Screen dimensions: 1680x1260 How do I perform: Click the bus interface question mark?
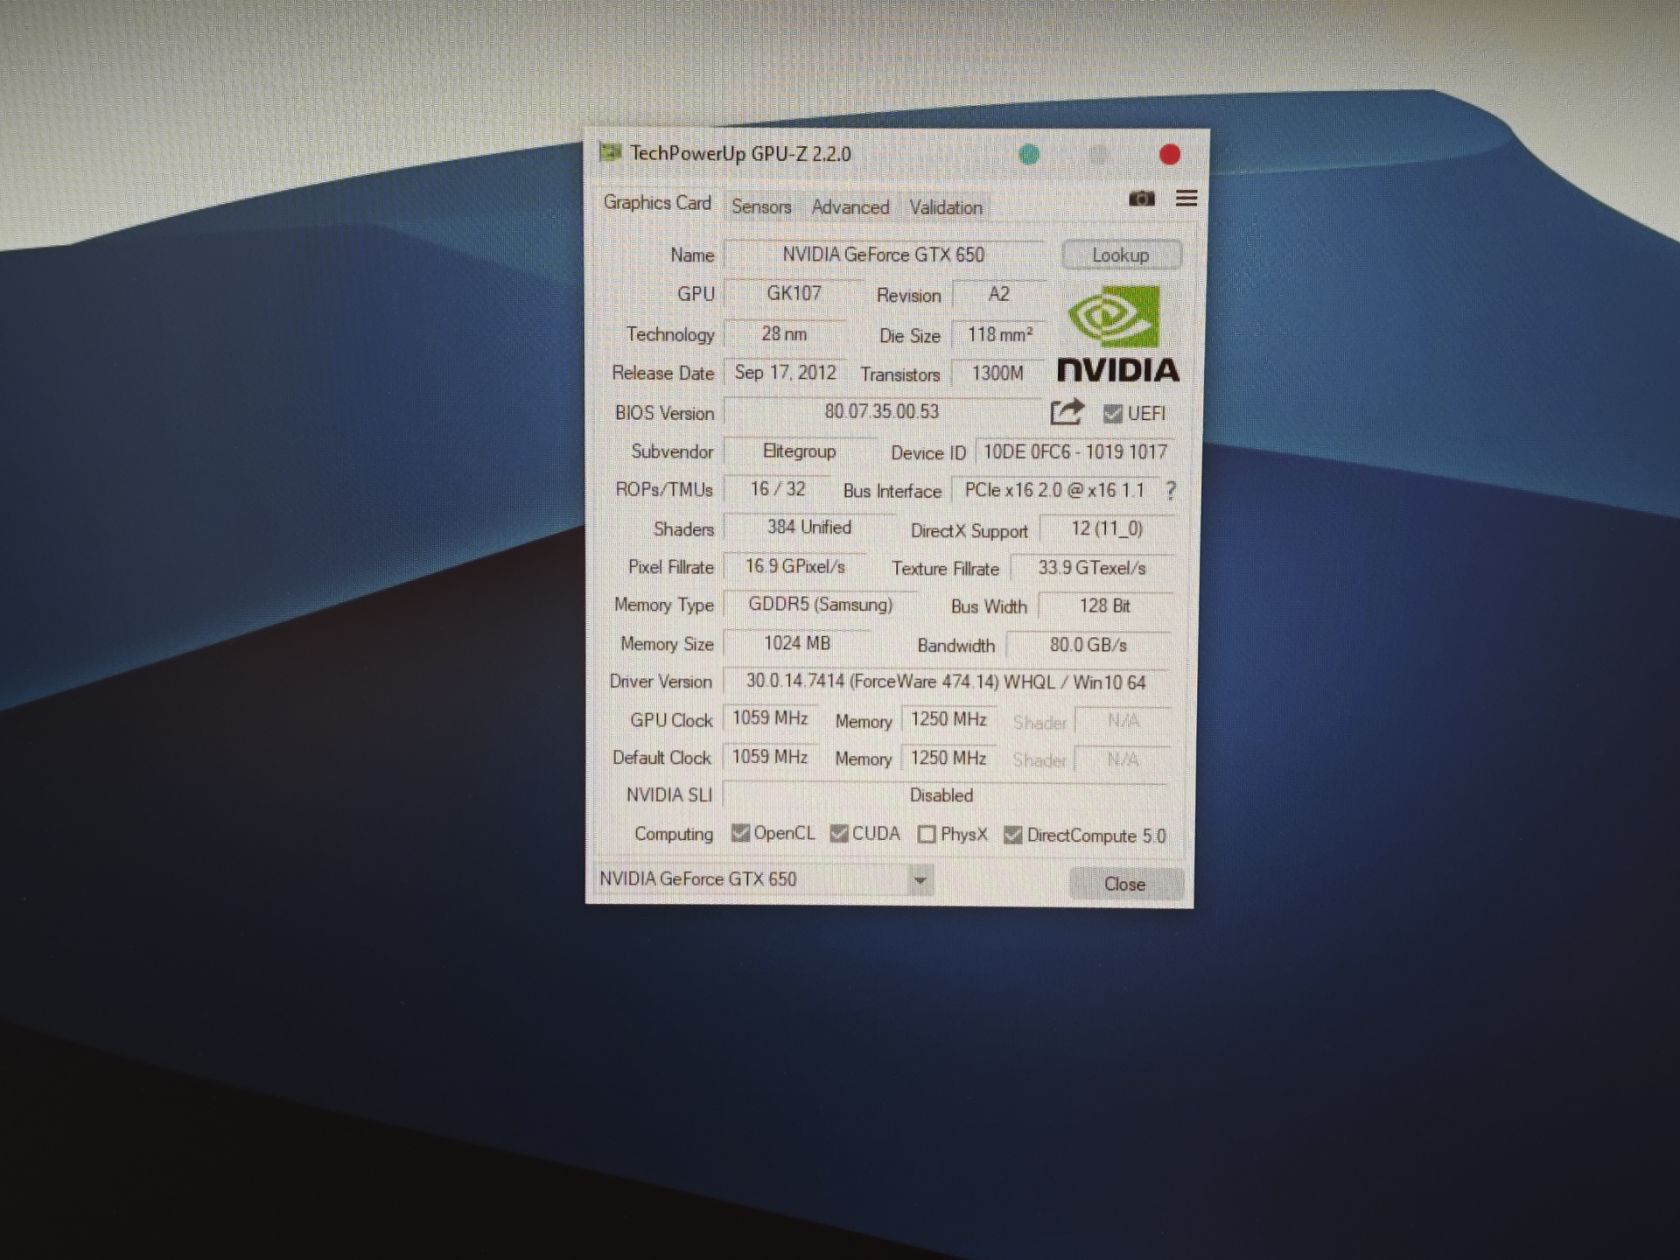[1171, 491]
